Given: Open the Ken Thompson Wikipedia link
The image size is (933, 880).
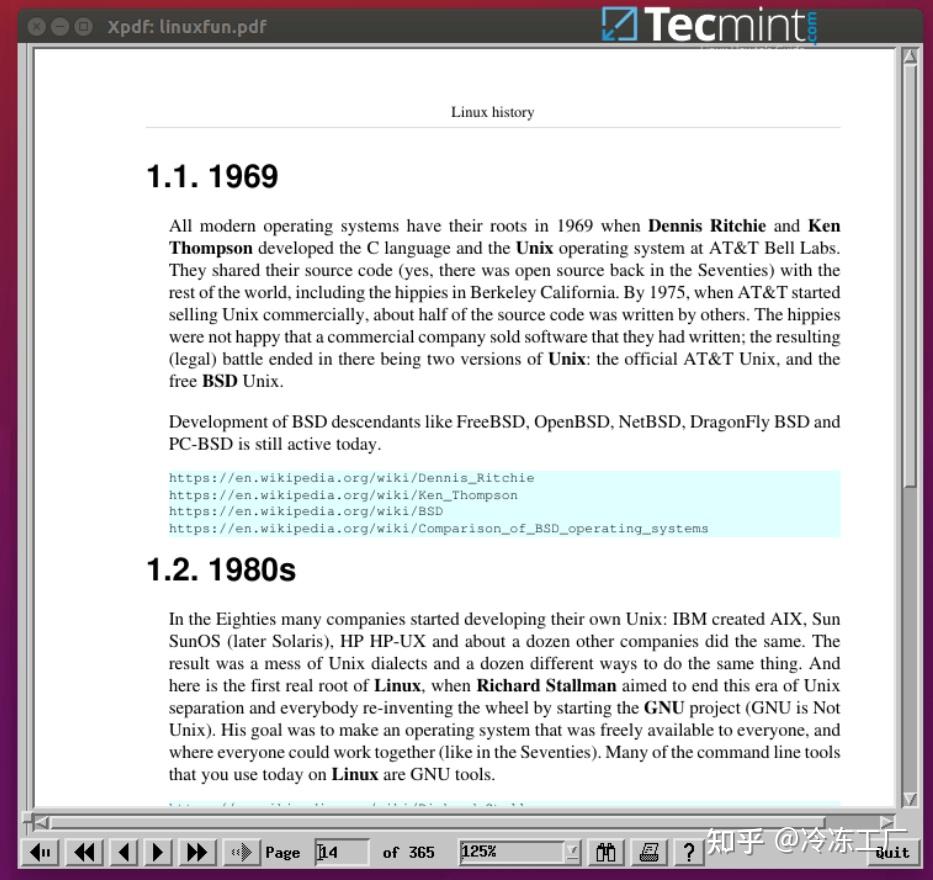Looking at the screenshot, I should click(x=344, y=495).
